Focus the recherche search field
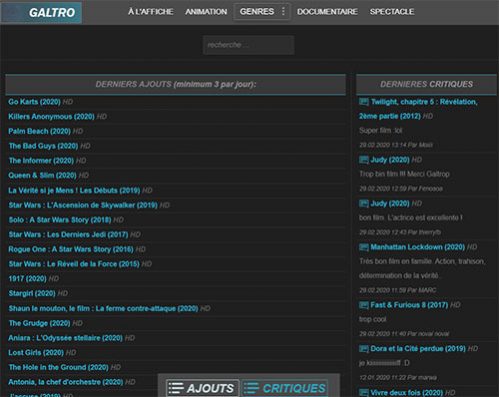Image resolution: width=499 pixels, height=397 pixels. [x=248, y=45]
